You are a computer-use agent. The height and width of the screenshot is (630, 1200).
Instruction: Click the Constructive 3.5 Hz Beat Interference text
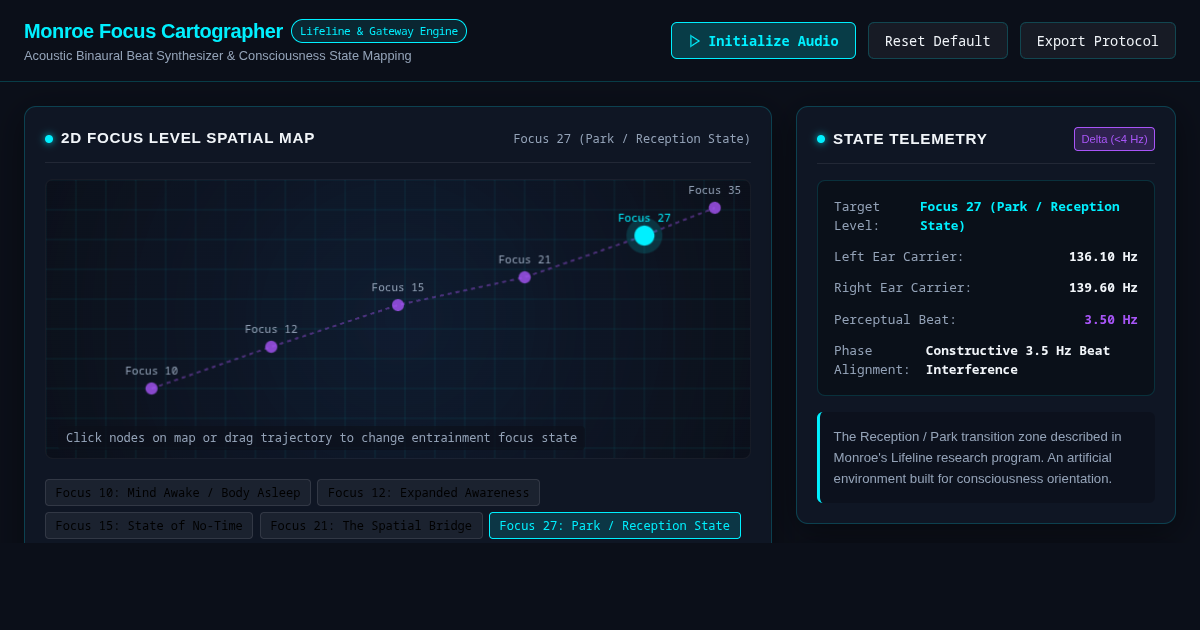click(x=1018, y=360)
